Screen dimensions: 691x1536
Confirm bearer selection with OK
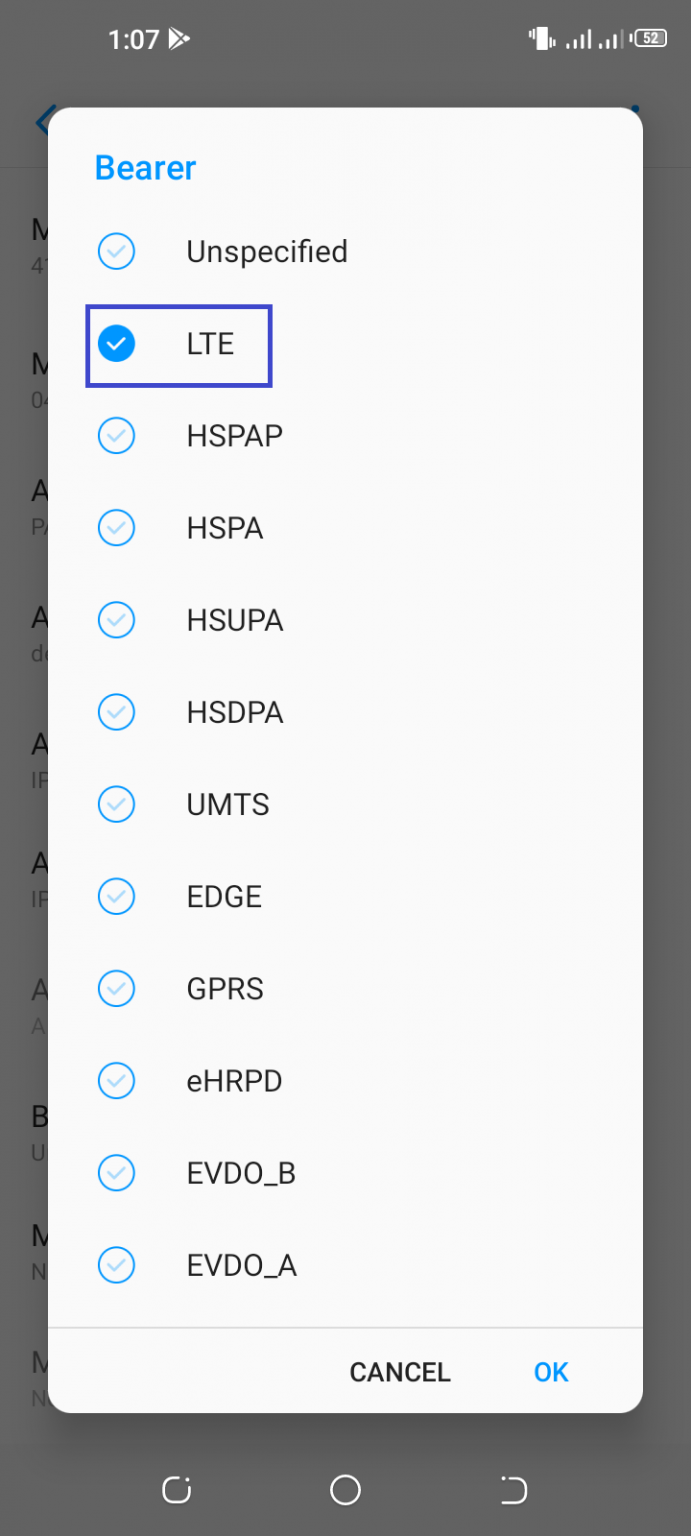pos(551,1372)
